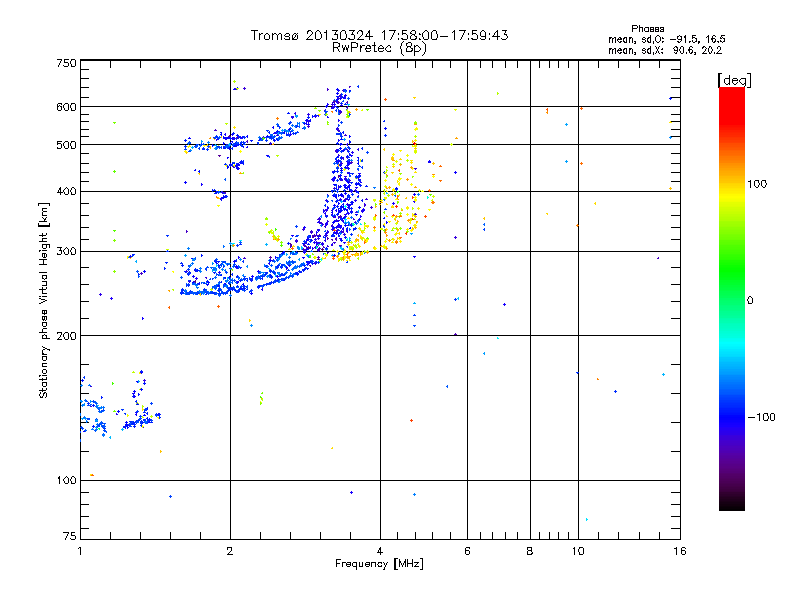Click the '300' height axis tick label

[66, 252]
